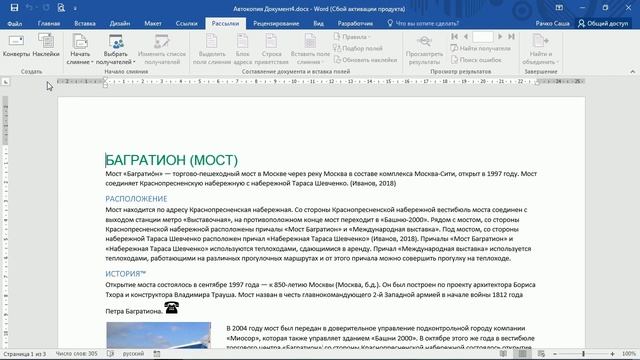Click the ИСТОРИЯ heading
640x360 pixels.
[x=125, y=274]
